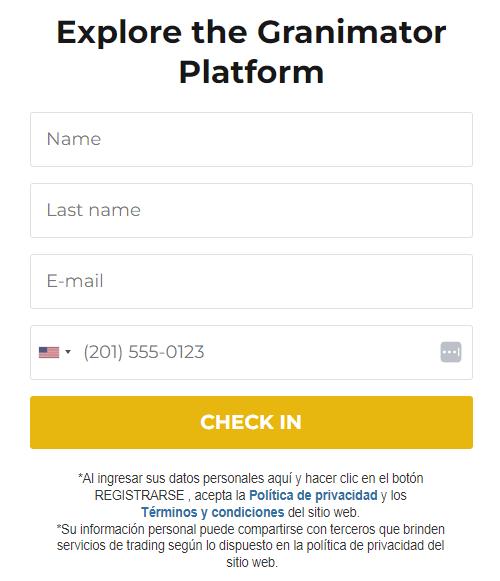
Task: Select the E-mail input field
Action: pyautogui.click(x=251, y=281)
